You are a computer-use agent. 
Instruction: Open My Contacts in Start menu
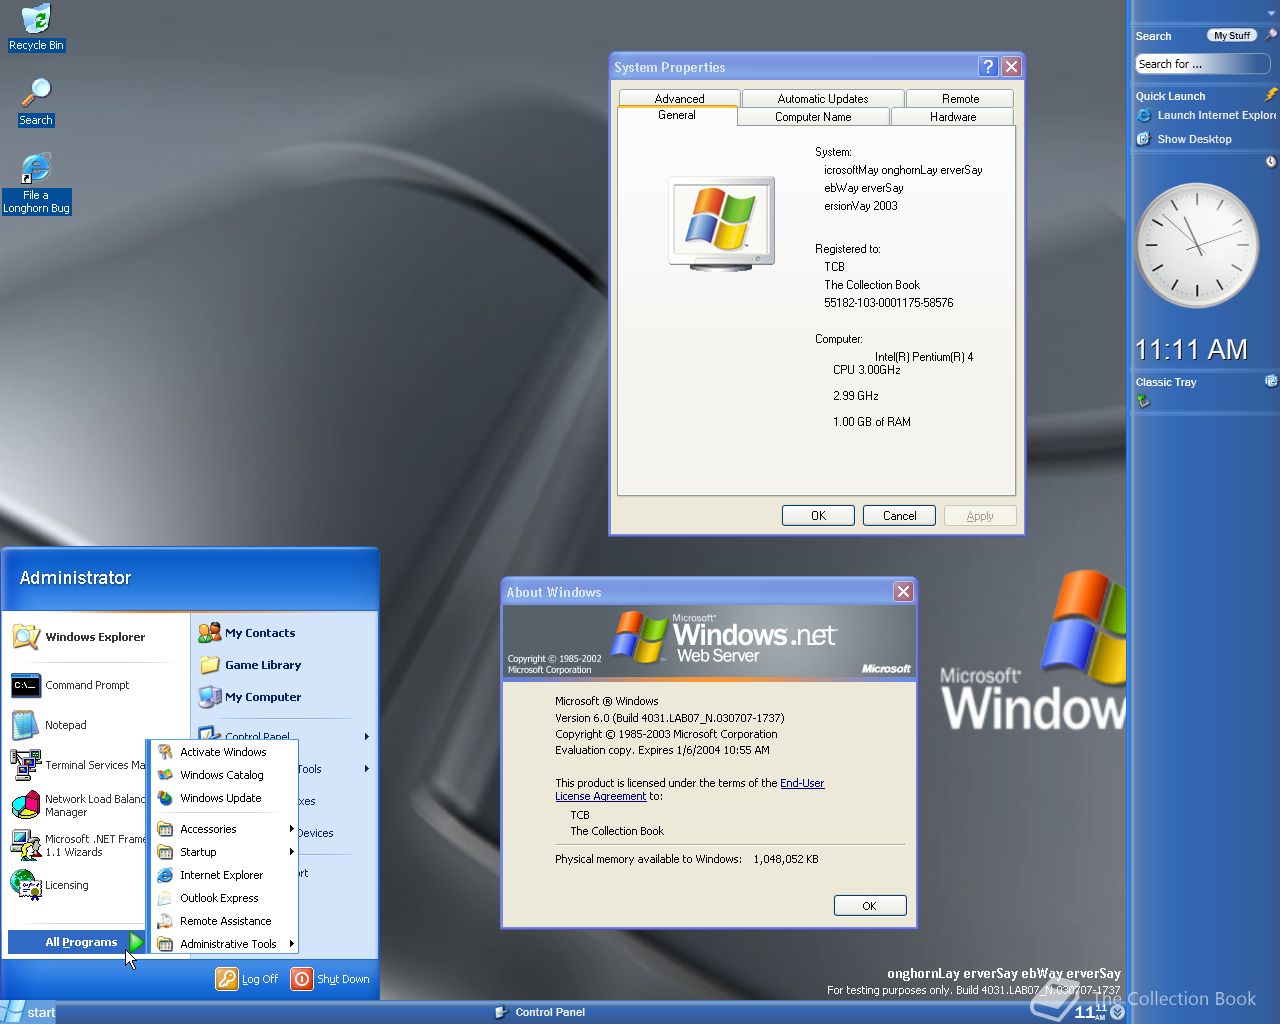coord(247,633)
